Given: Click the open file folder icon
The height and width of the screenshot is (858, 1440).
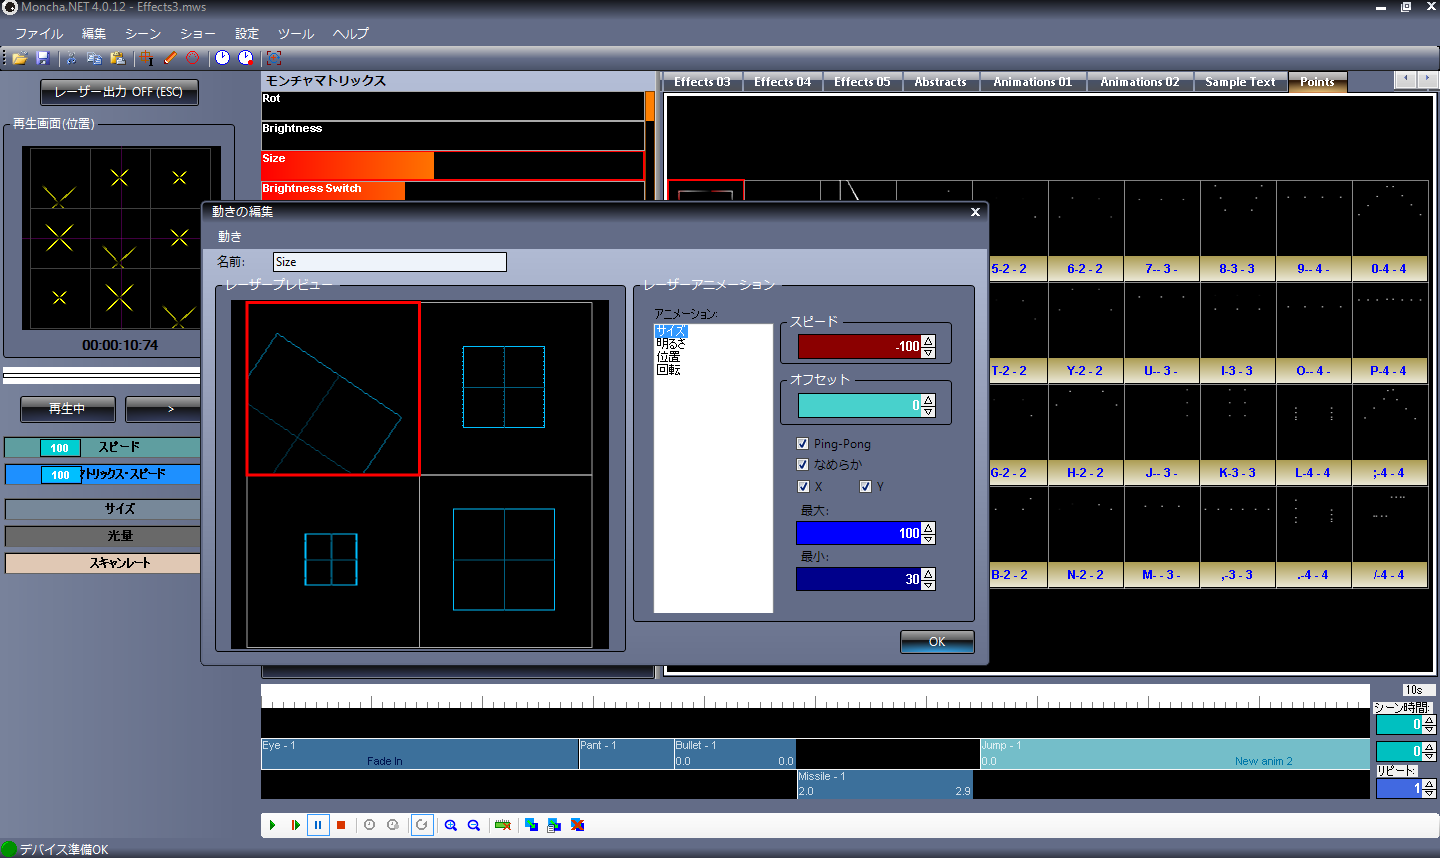Looking at the screenshot, I should [x=19, y=58].
